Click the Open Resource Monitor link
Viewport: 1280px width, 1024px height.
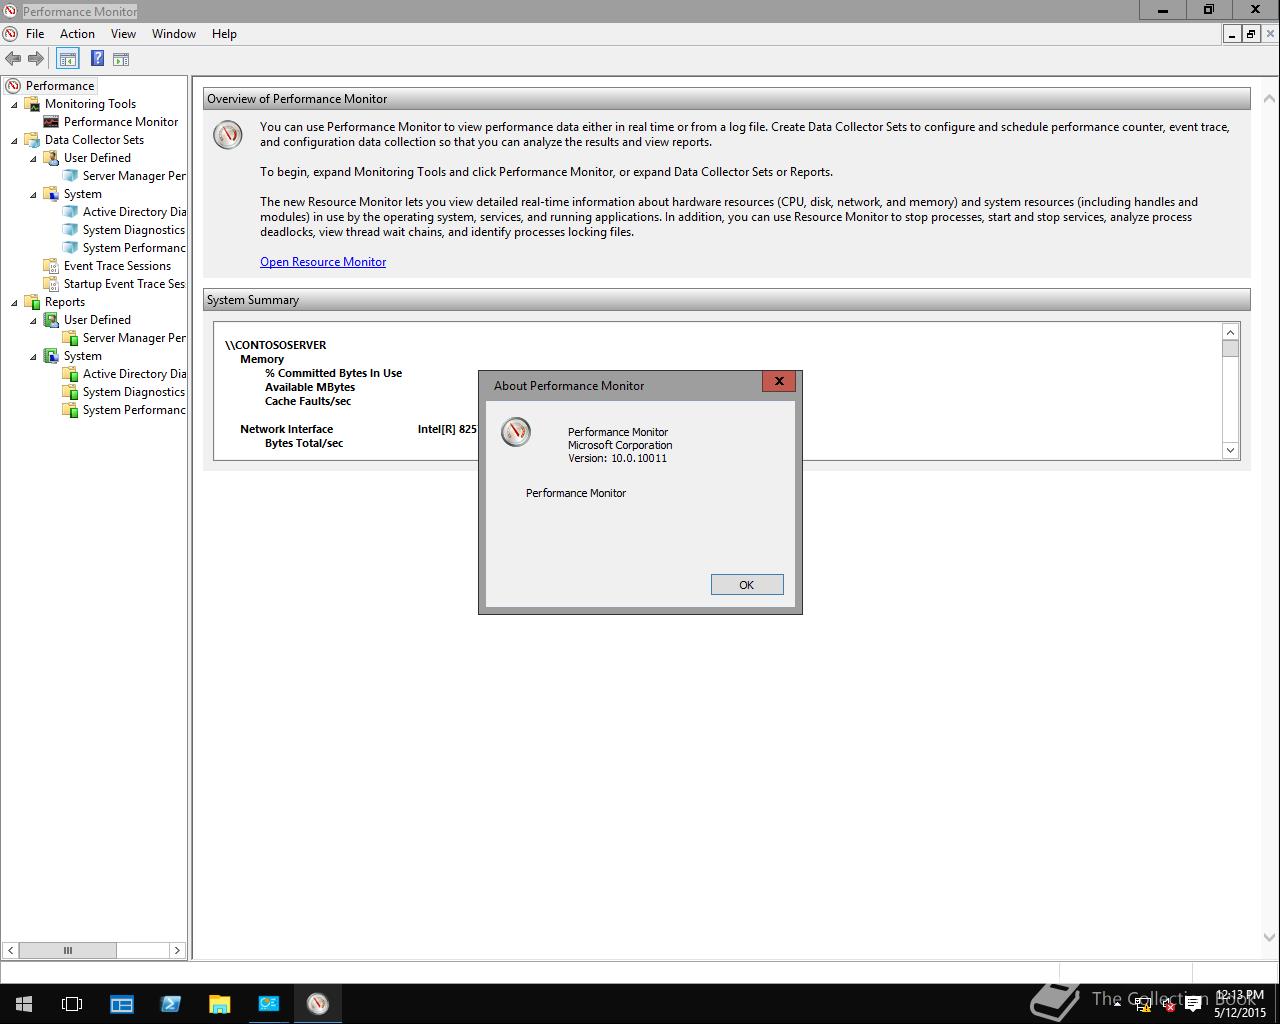[x=323, y=262]
